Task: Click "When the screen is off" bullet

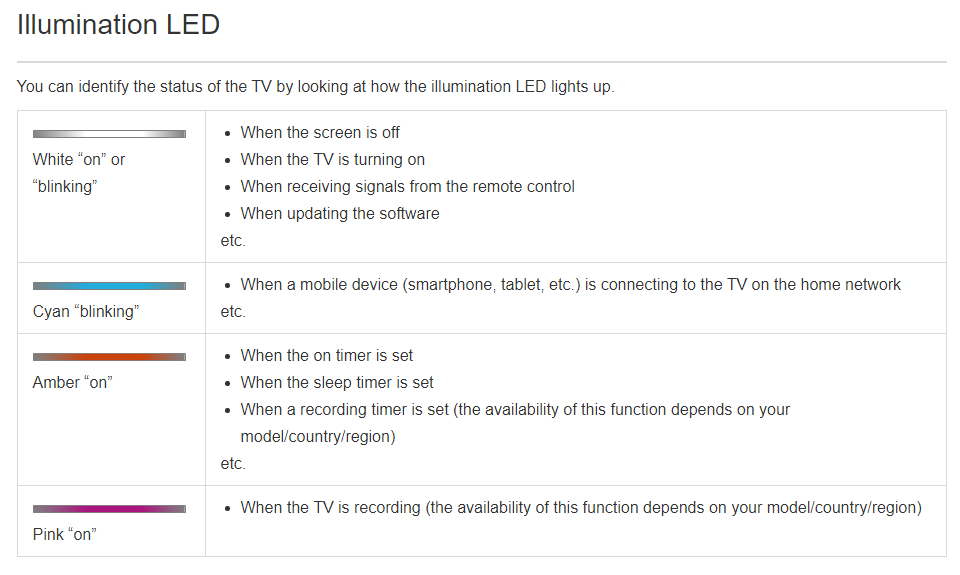Action: point(320,132)
